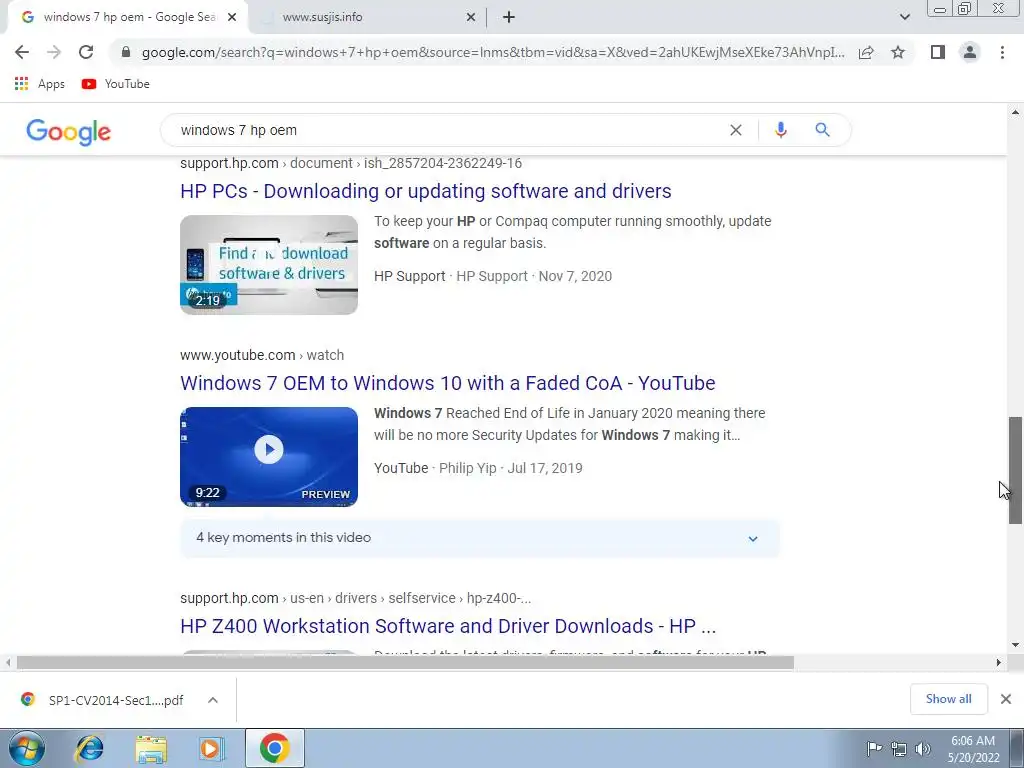Open the Apps shortcut in bookmarks bar
Screen dimensions: 1024x768
click(39, 84)
